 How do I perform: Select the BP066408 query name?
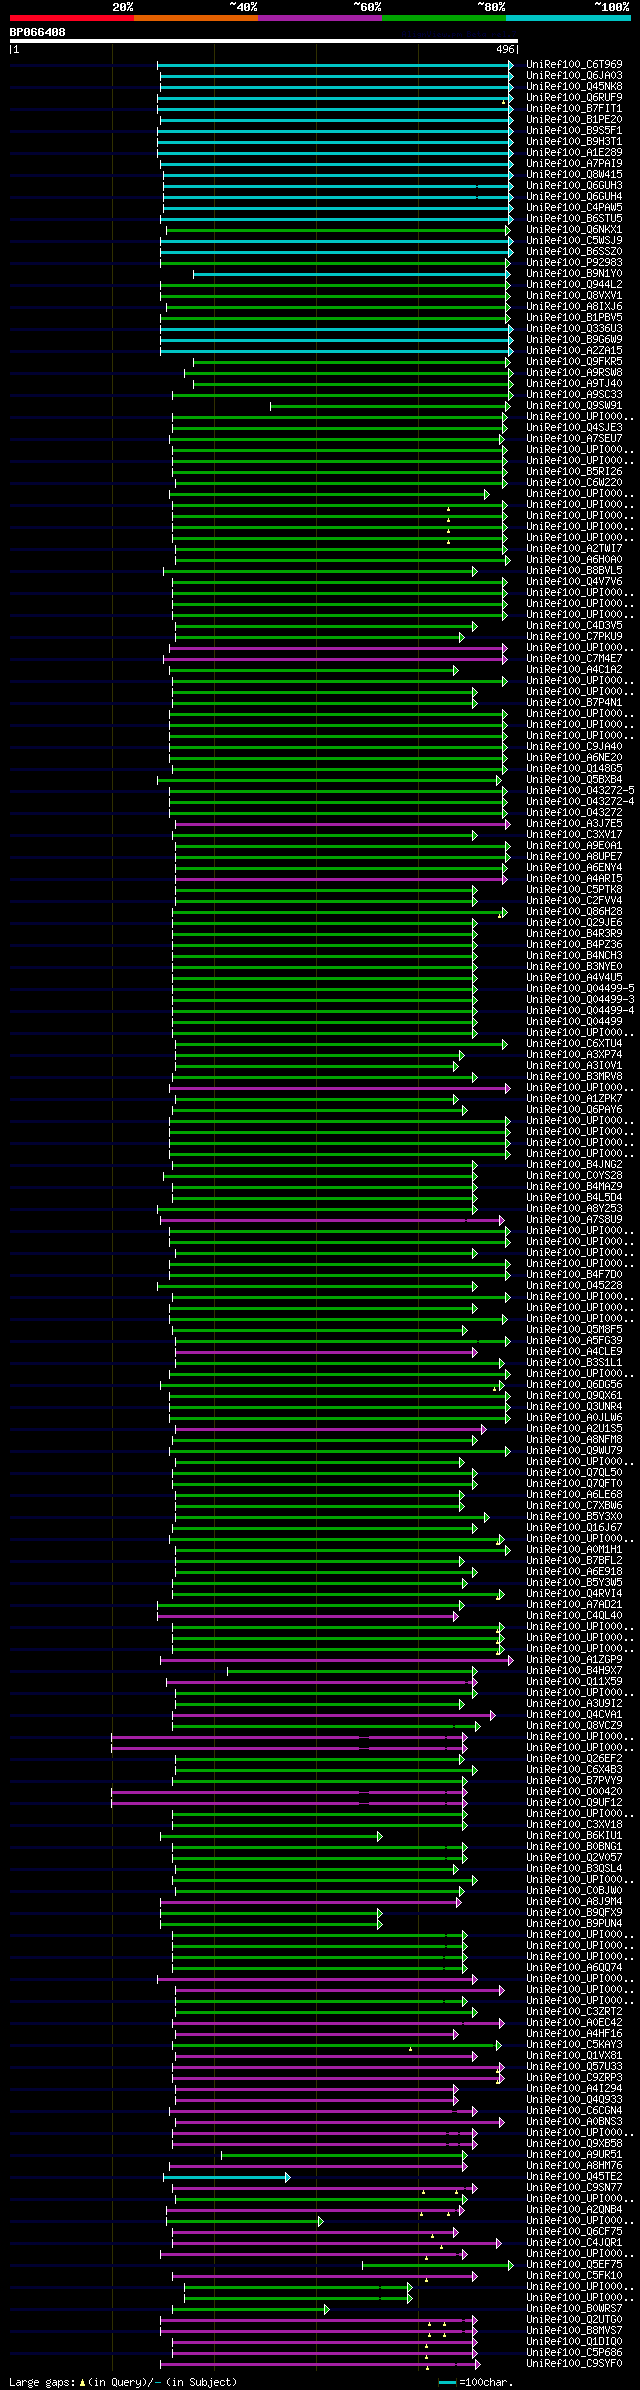38,32
